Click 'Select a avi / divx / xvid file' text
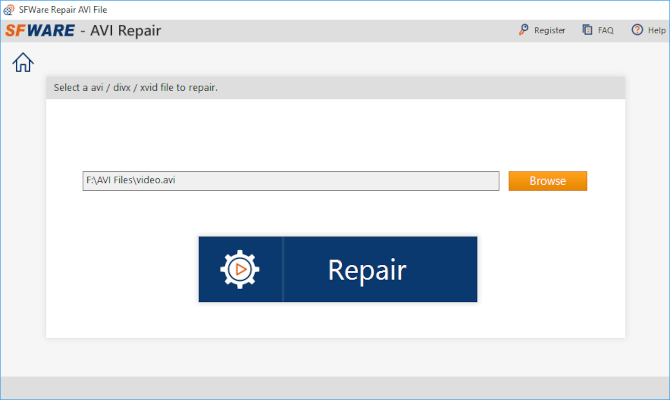The width and height of the screenshot is (670, 400). [135, 88]
